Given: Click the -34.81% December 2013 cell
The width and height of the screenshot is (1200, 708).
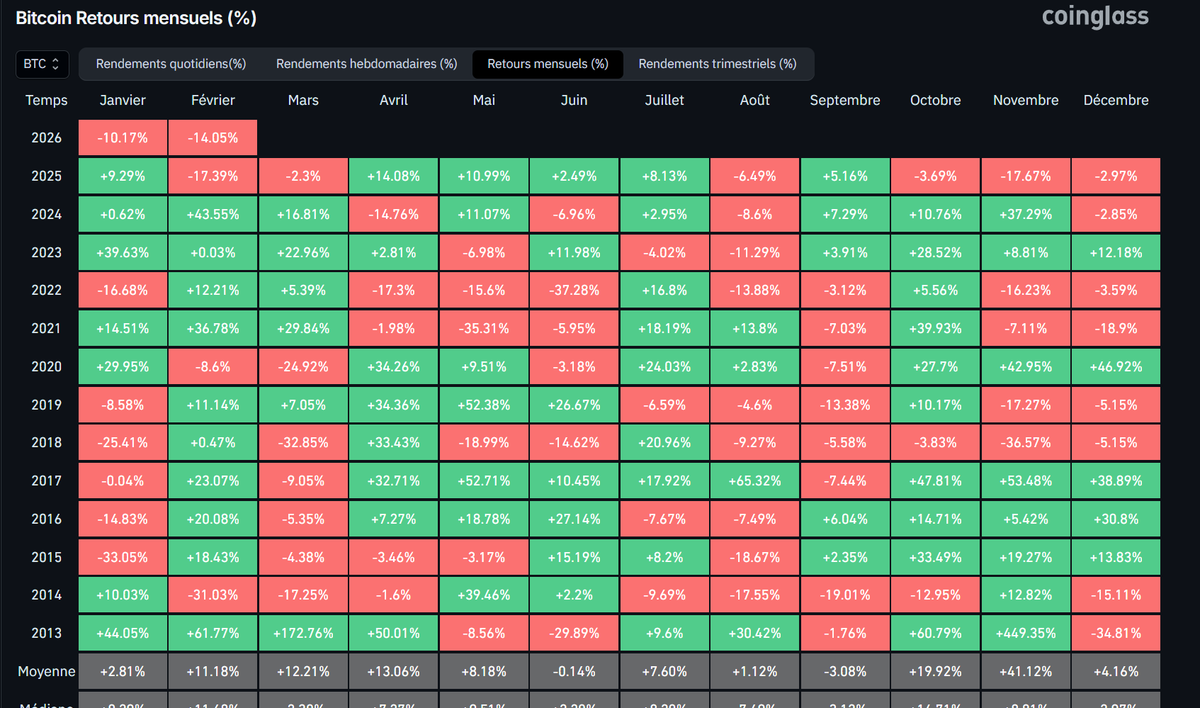Looking at the screenshot, I should [1116, 633].
